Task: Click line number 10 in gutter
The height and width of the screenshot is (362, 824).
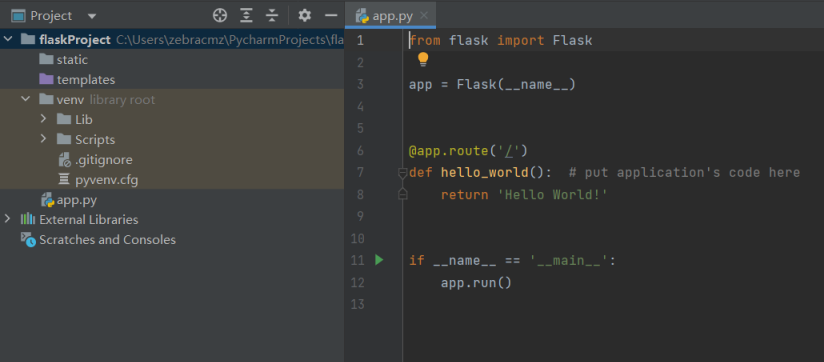Action: [357, 239]
